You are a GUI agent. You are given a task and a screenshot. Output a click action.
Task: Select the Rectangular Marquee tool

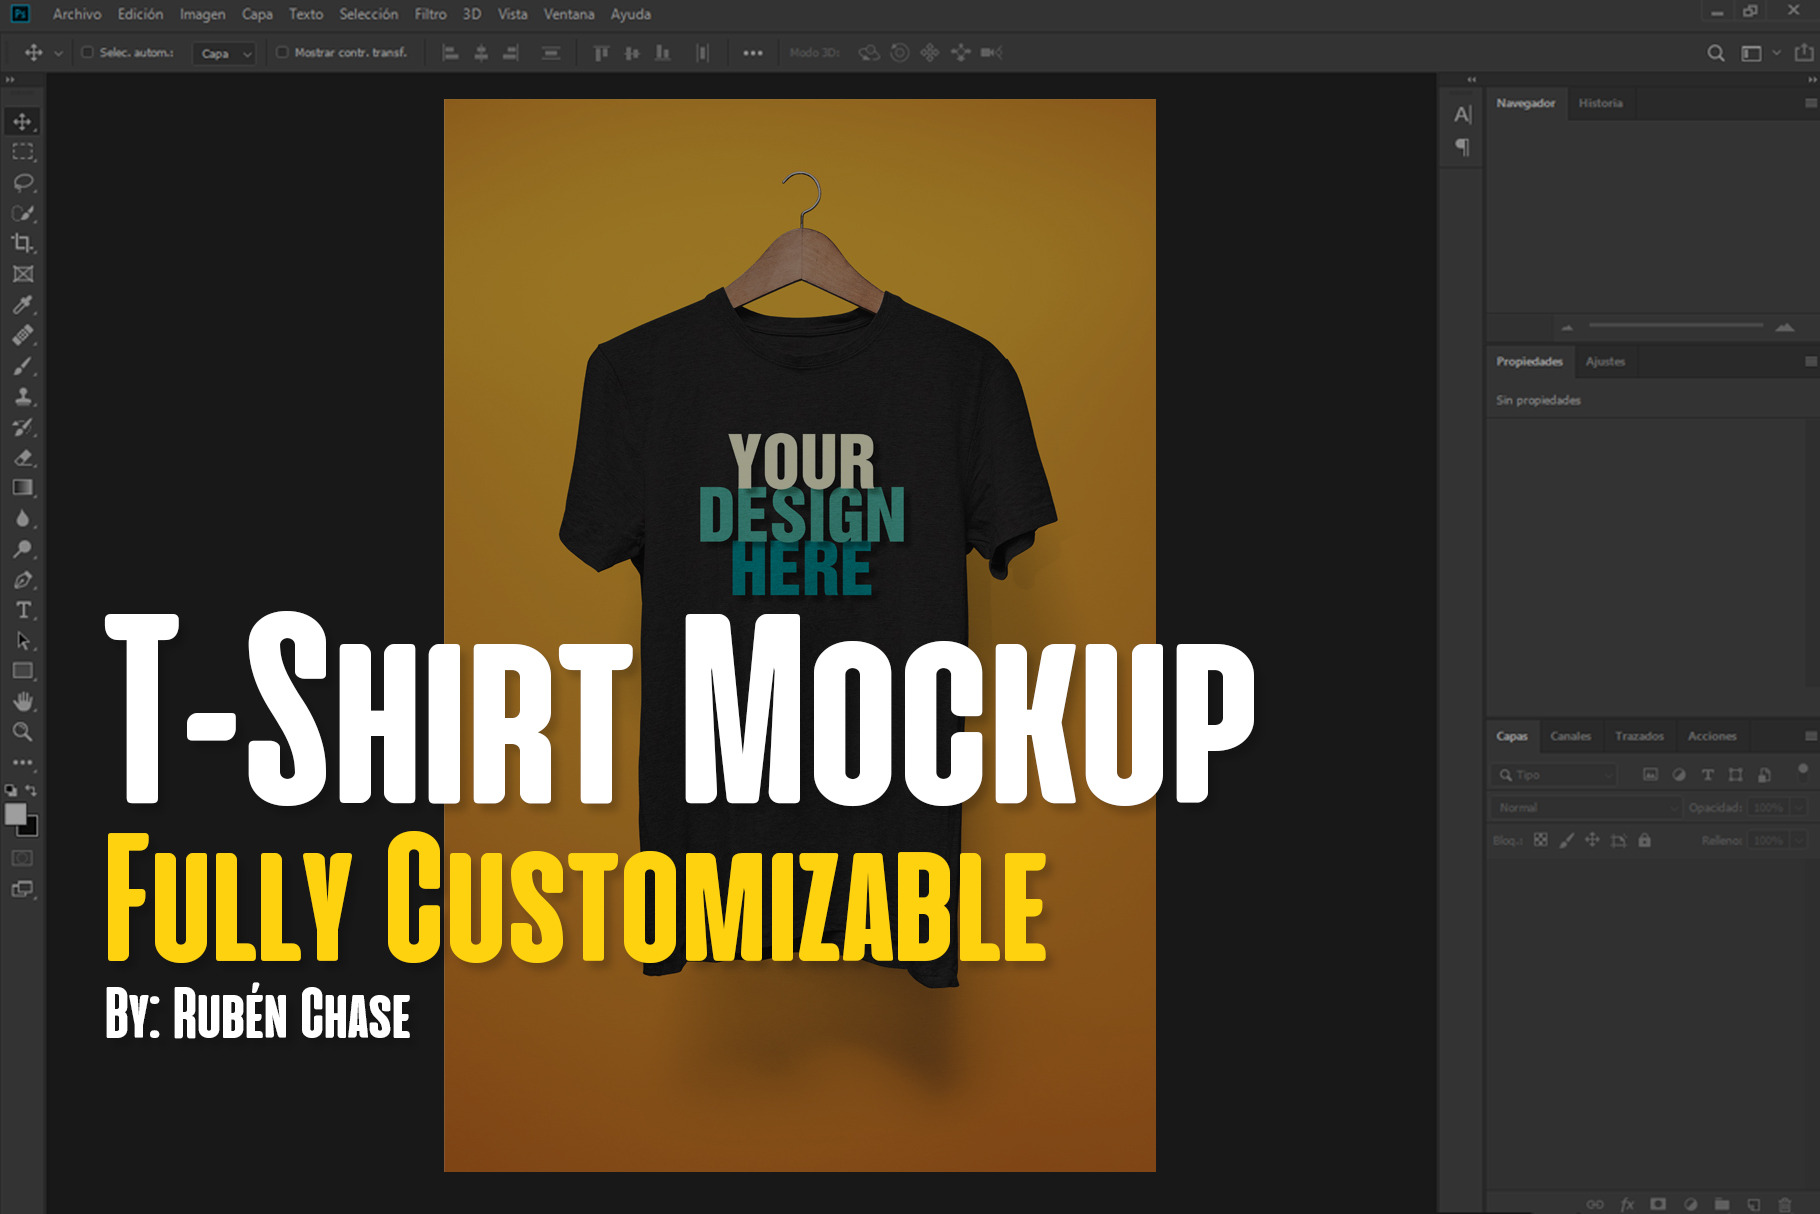pyautogui.click(x=22, y=152)
